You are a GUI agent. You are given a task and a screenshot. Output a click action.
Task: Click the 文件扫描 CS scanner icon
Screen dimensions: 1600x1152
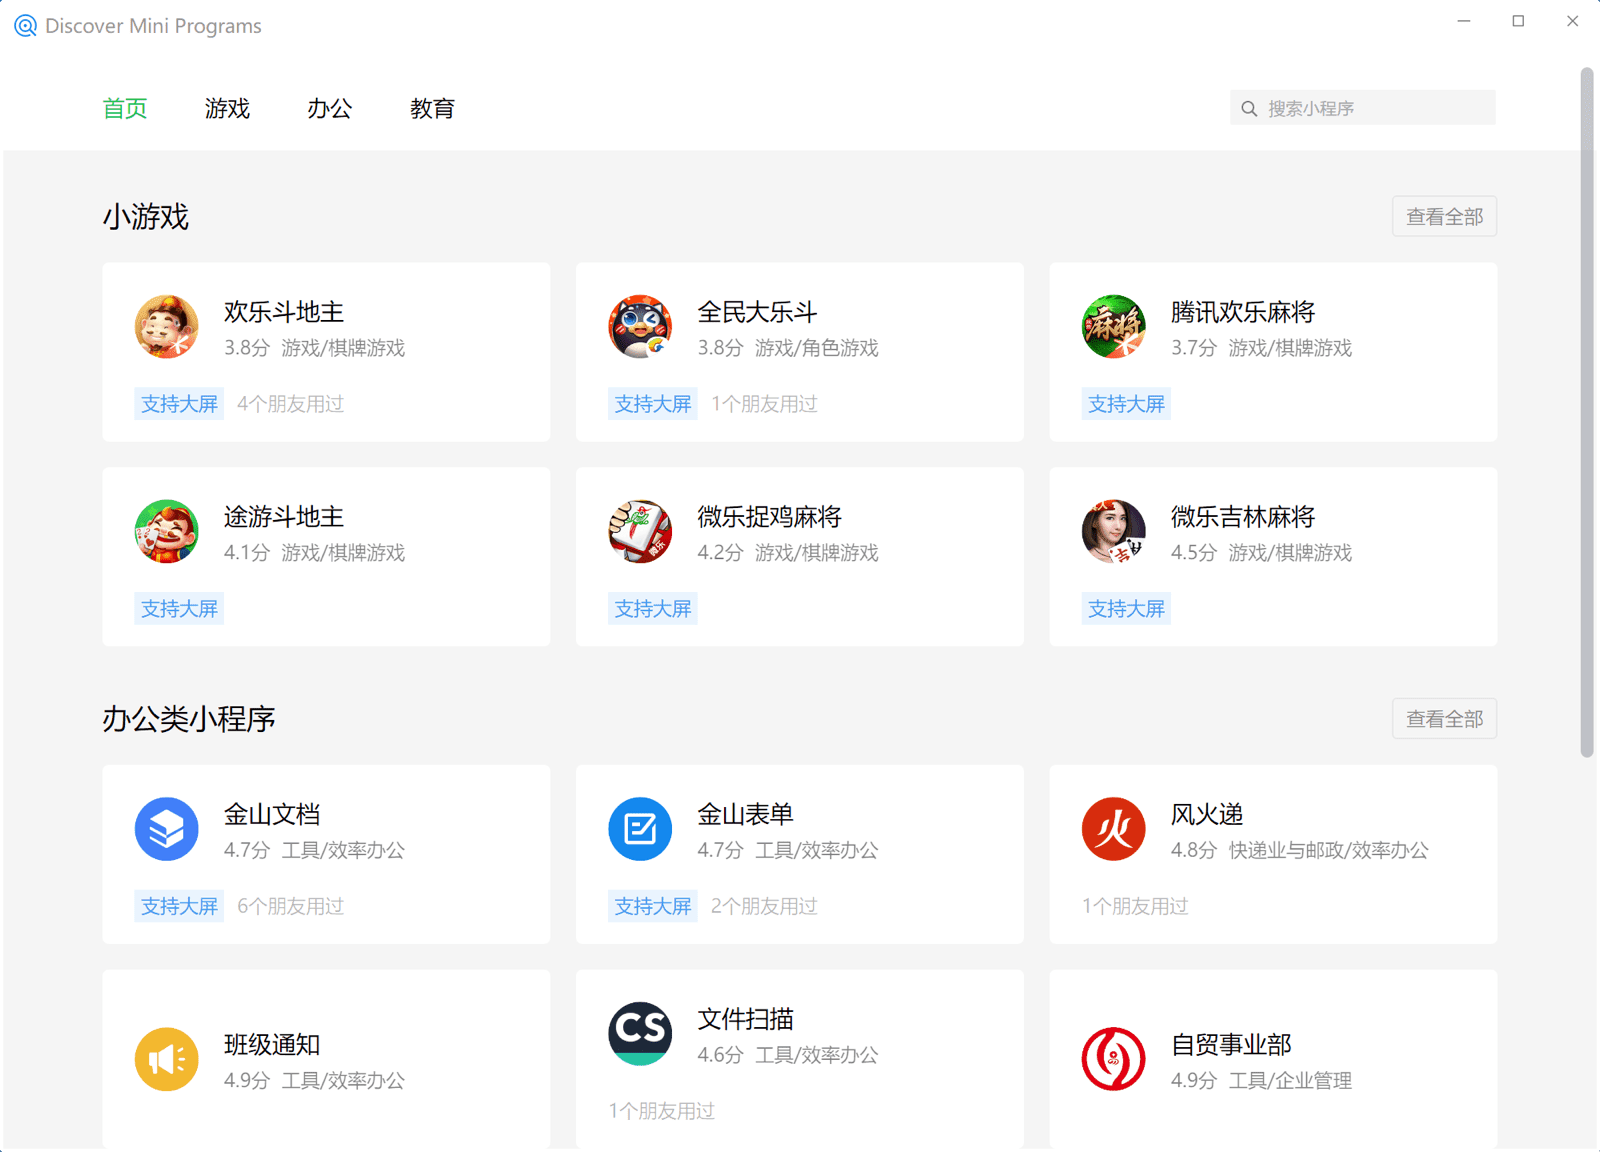(x=640, y=1034)
